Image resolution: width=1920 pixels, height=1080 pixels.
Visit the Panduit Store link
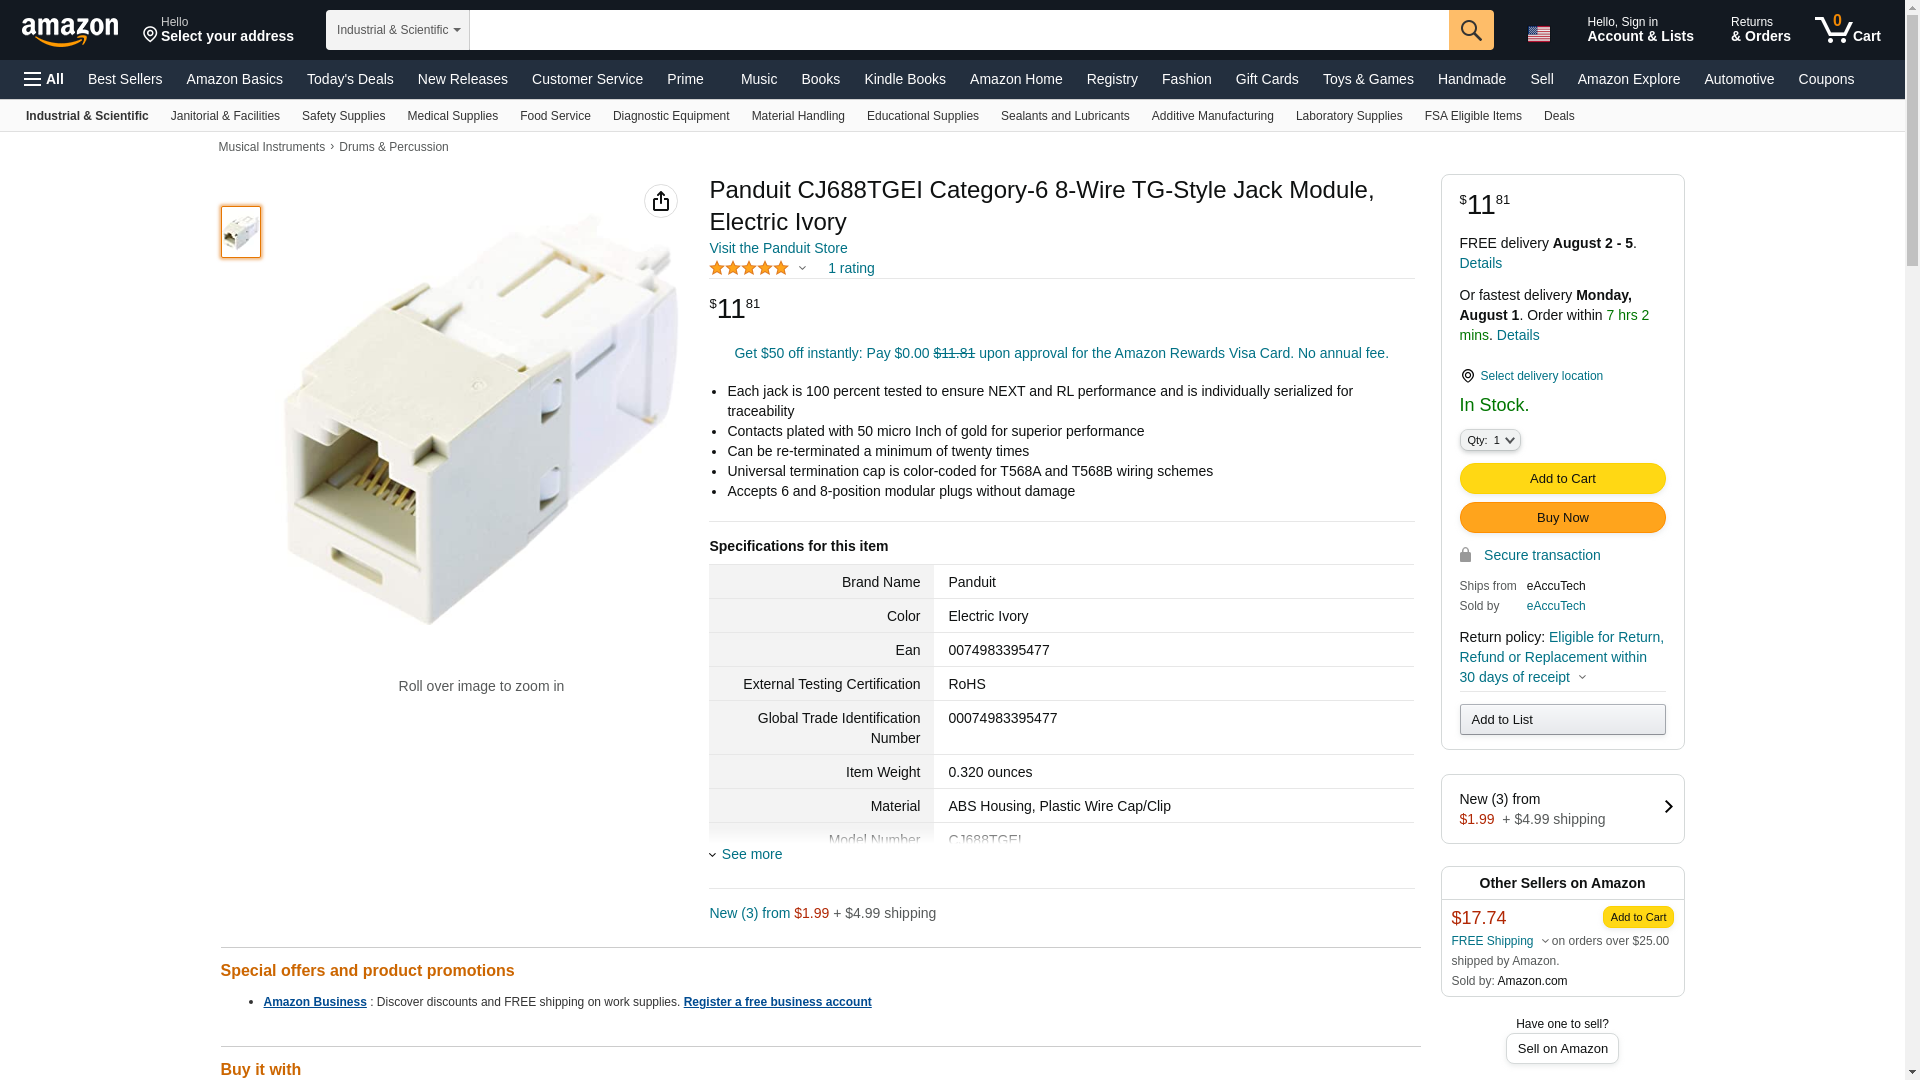(778, 248)
